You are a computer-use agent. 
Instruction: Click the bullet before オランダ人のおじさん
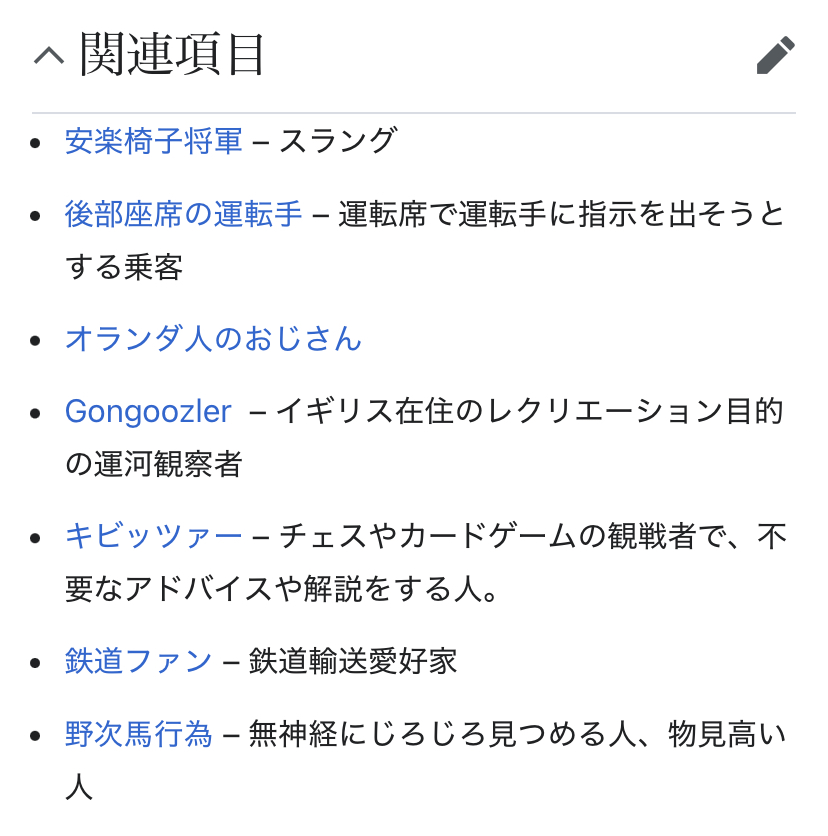pos(36,340)
